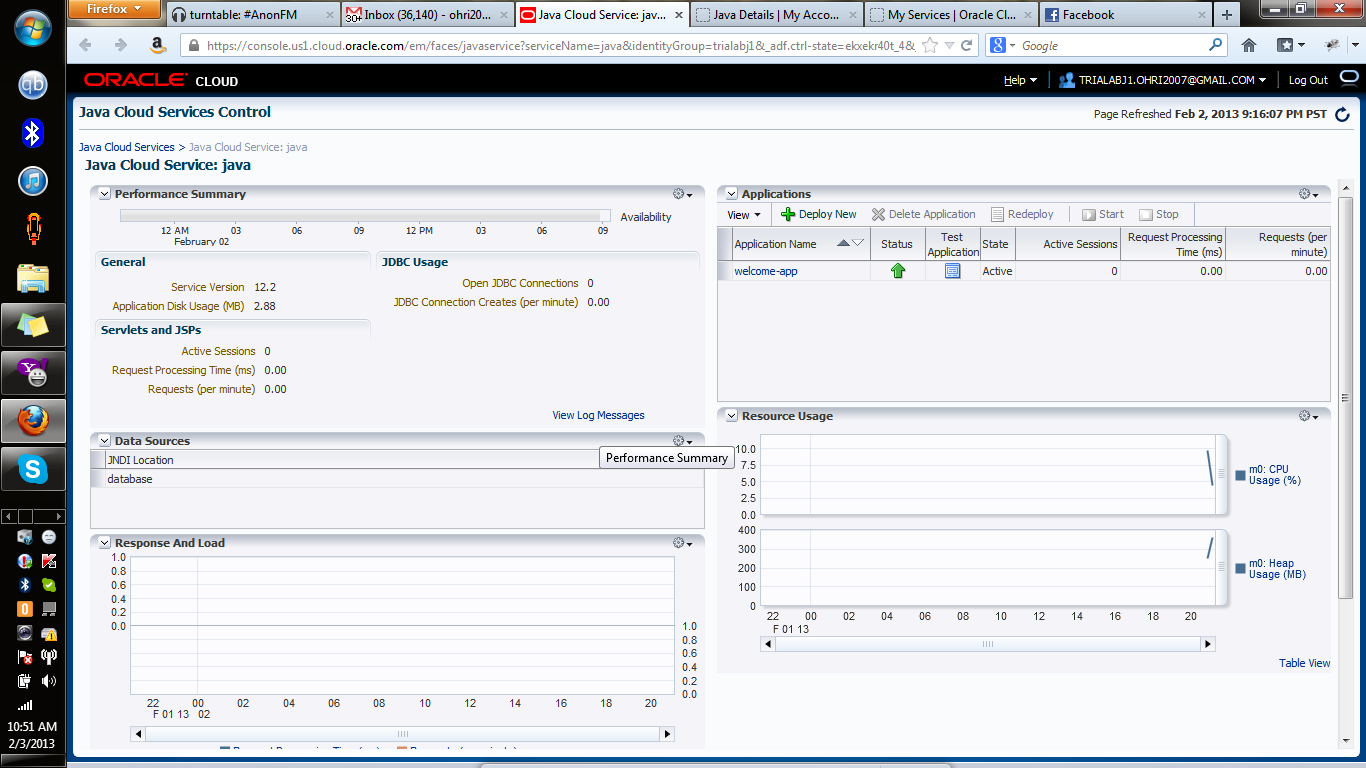Open the Applications panel gear menu
This screenshot has height=768, width=1366.
pyautogui.click(x=1308, y=194)
